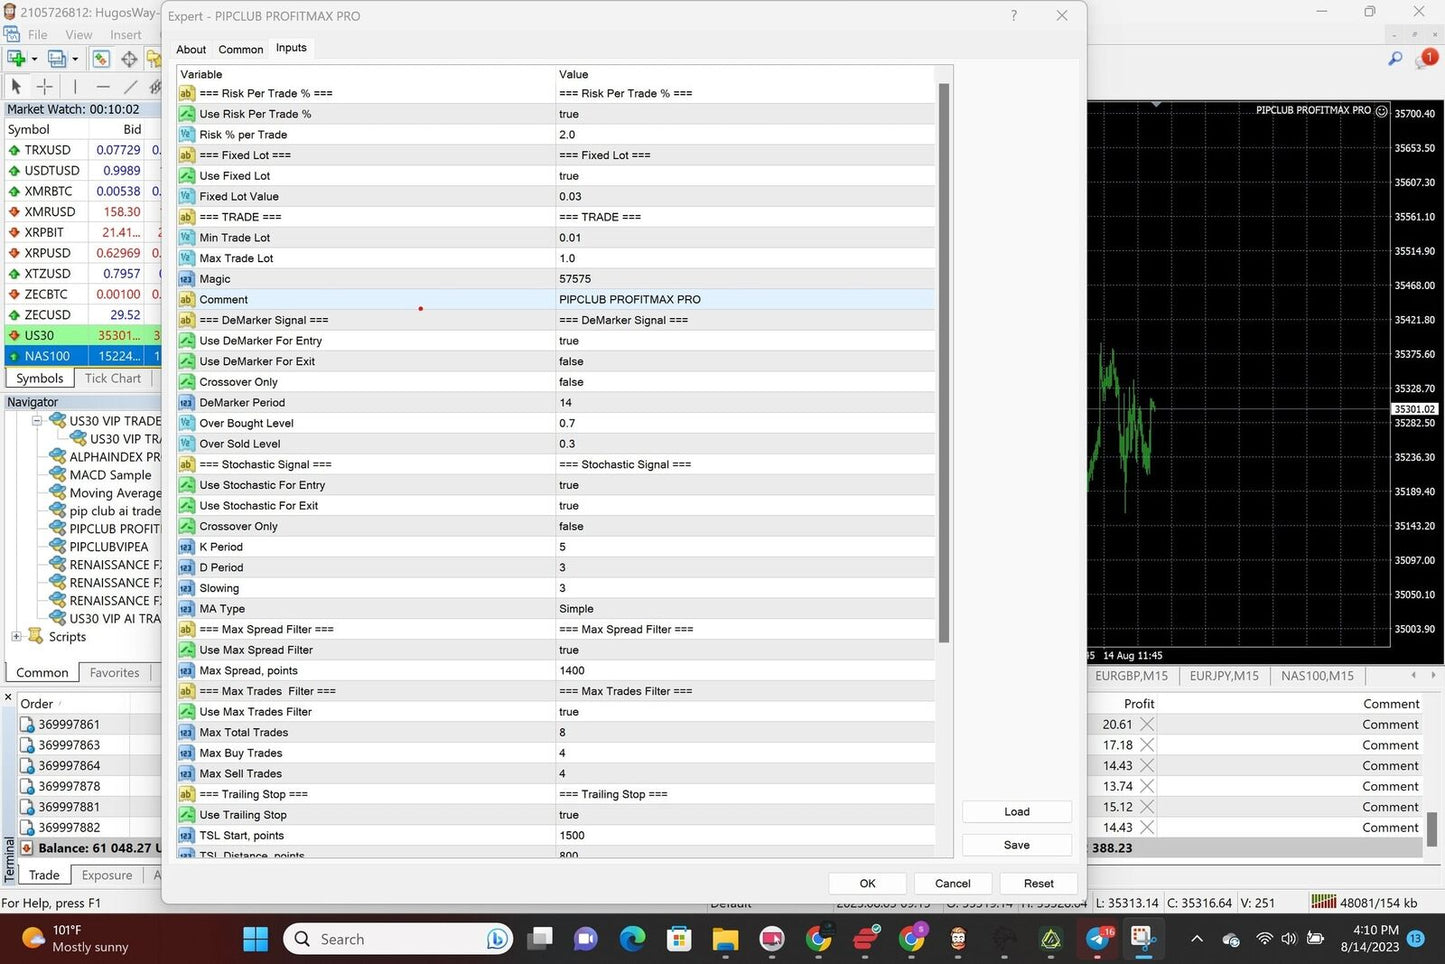Screen dimensions: 1445x964
Task: Click the OK button
Action: [x=867, y=884]
